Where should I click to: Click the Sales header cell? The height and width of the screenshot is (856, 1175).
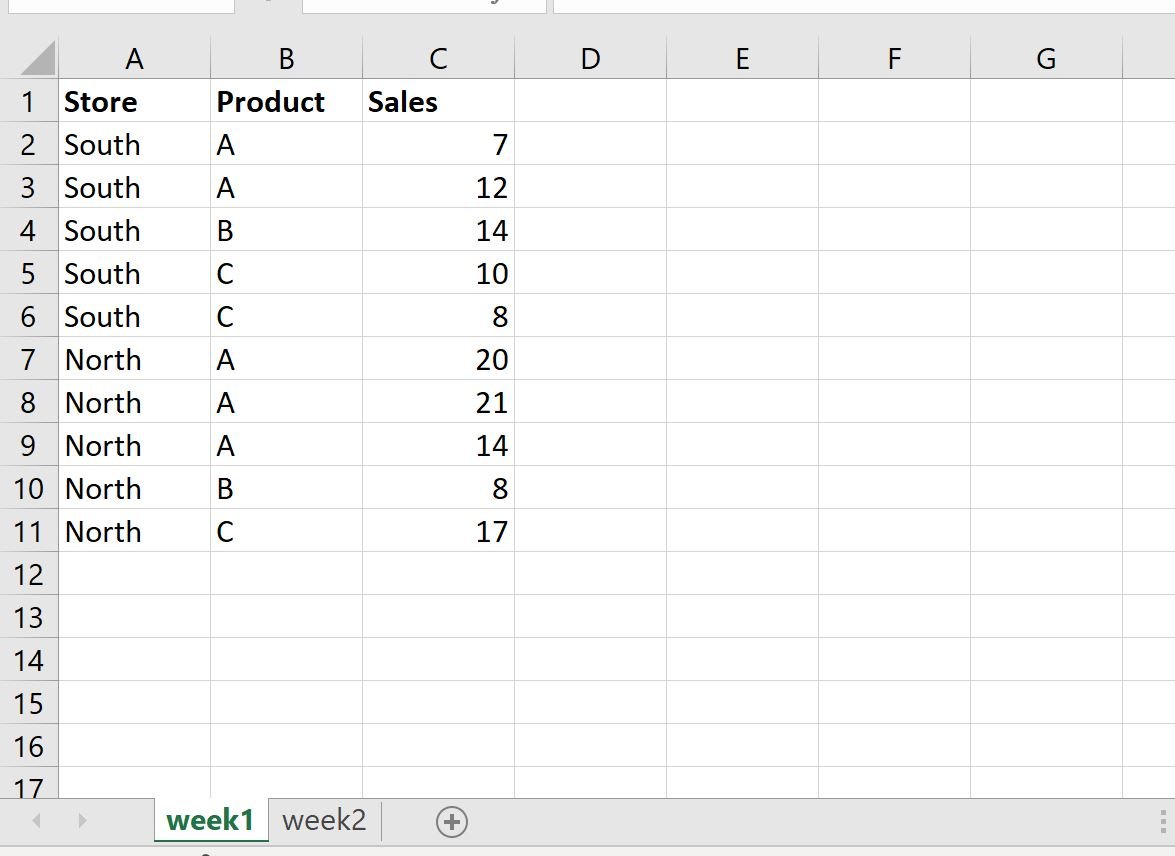tap(438, 101)
